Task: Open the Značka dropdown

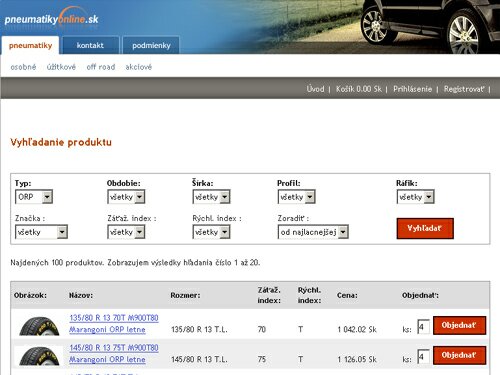Action: [x=41, y=232]
